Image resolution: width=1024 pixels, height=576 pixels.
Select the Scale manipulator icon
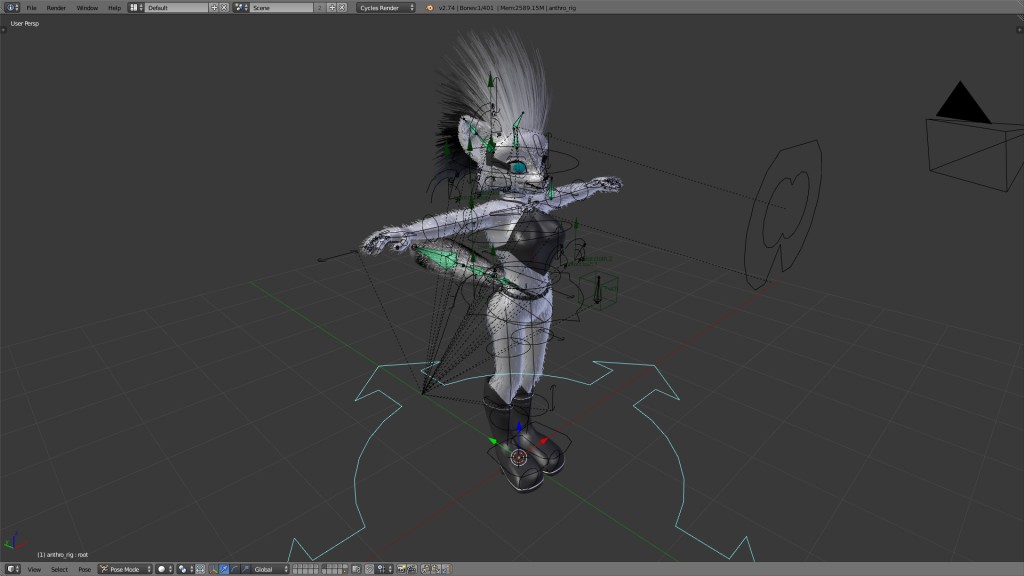point(244,569)
